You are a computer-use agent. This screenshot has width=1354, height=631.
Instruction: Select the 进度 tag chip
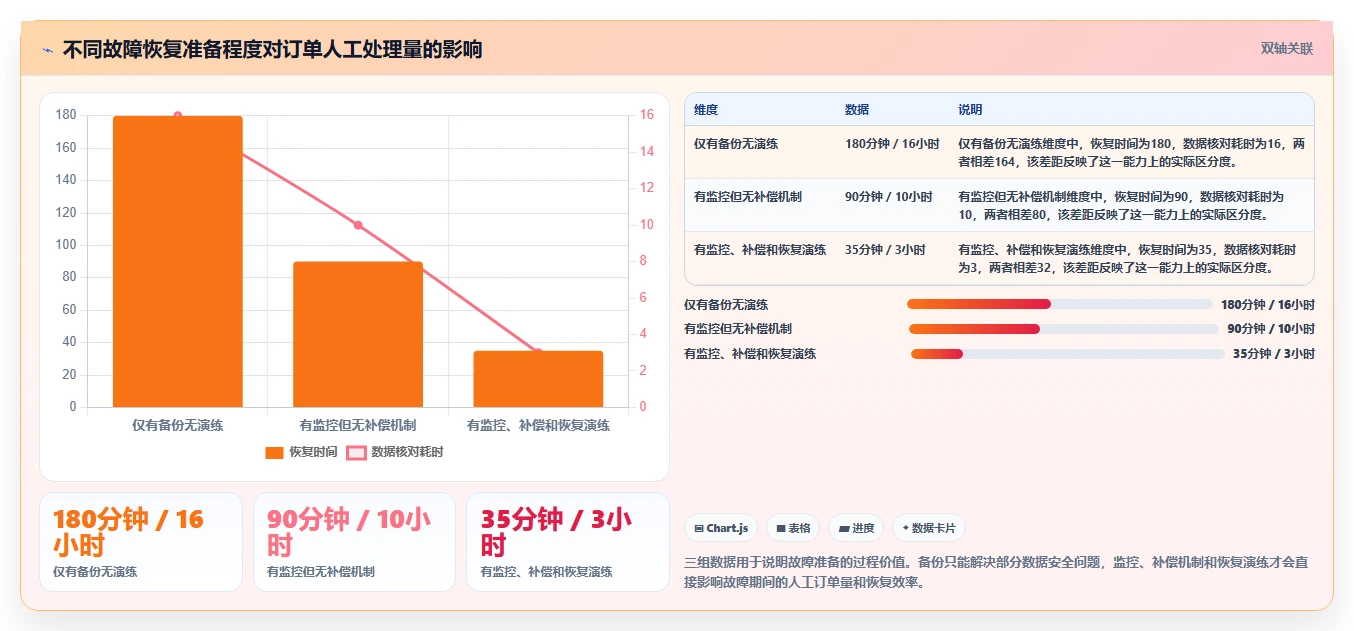856,528
